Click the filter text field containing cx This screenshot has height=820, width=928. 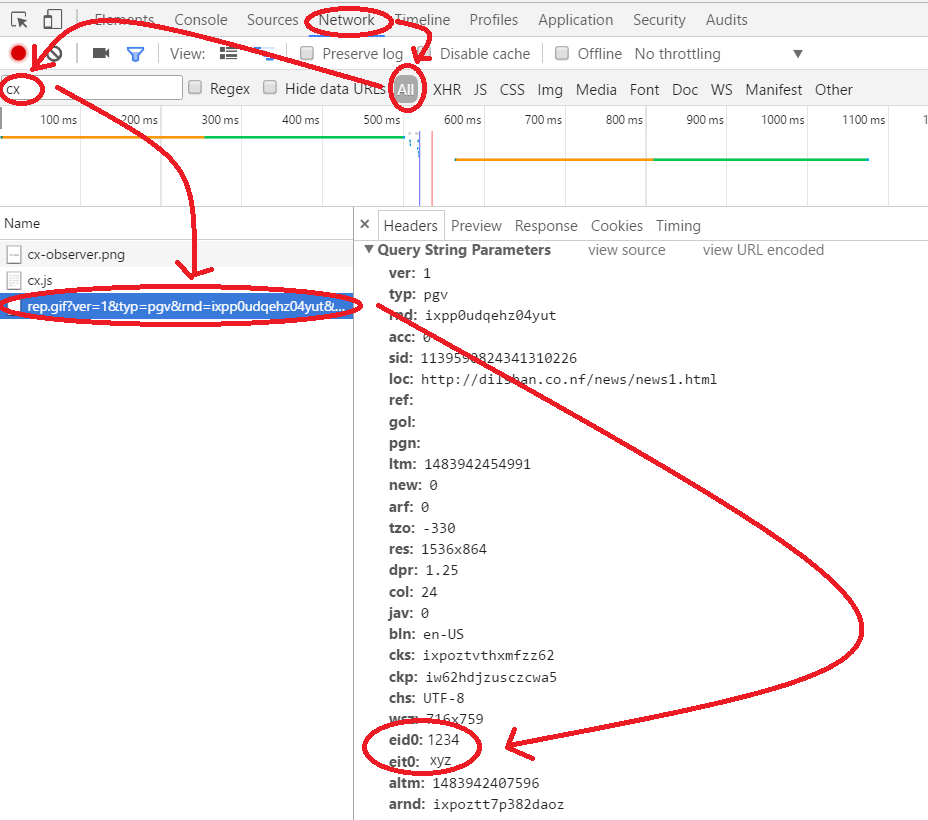pyautogui.click(x=92, y=88)
